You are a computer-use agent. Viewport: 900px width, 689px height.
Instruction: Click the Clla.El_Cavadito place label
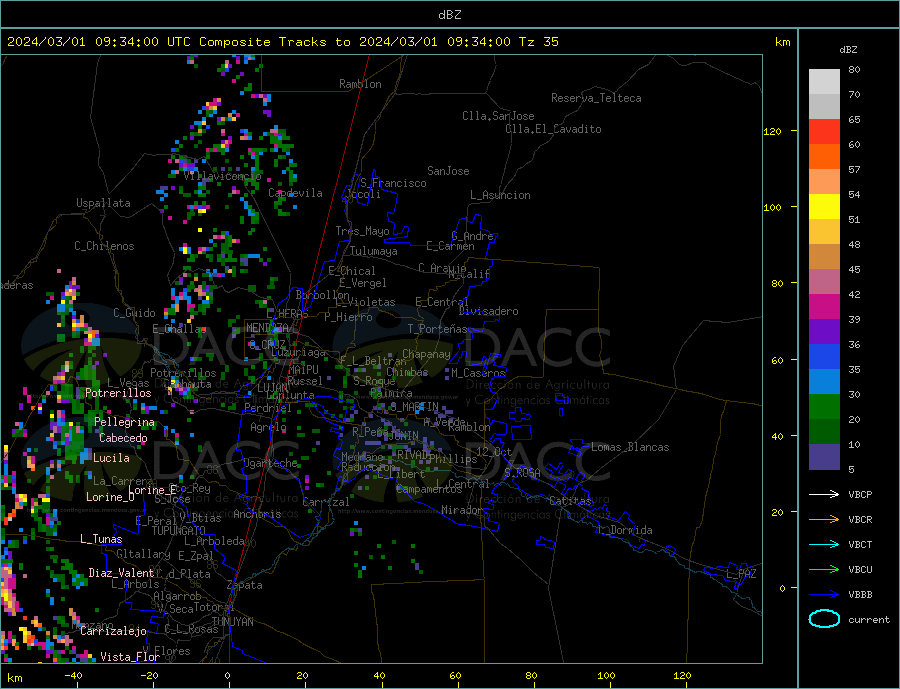(553, 129)
